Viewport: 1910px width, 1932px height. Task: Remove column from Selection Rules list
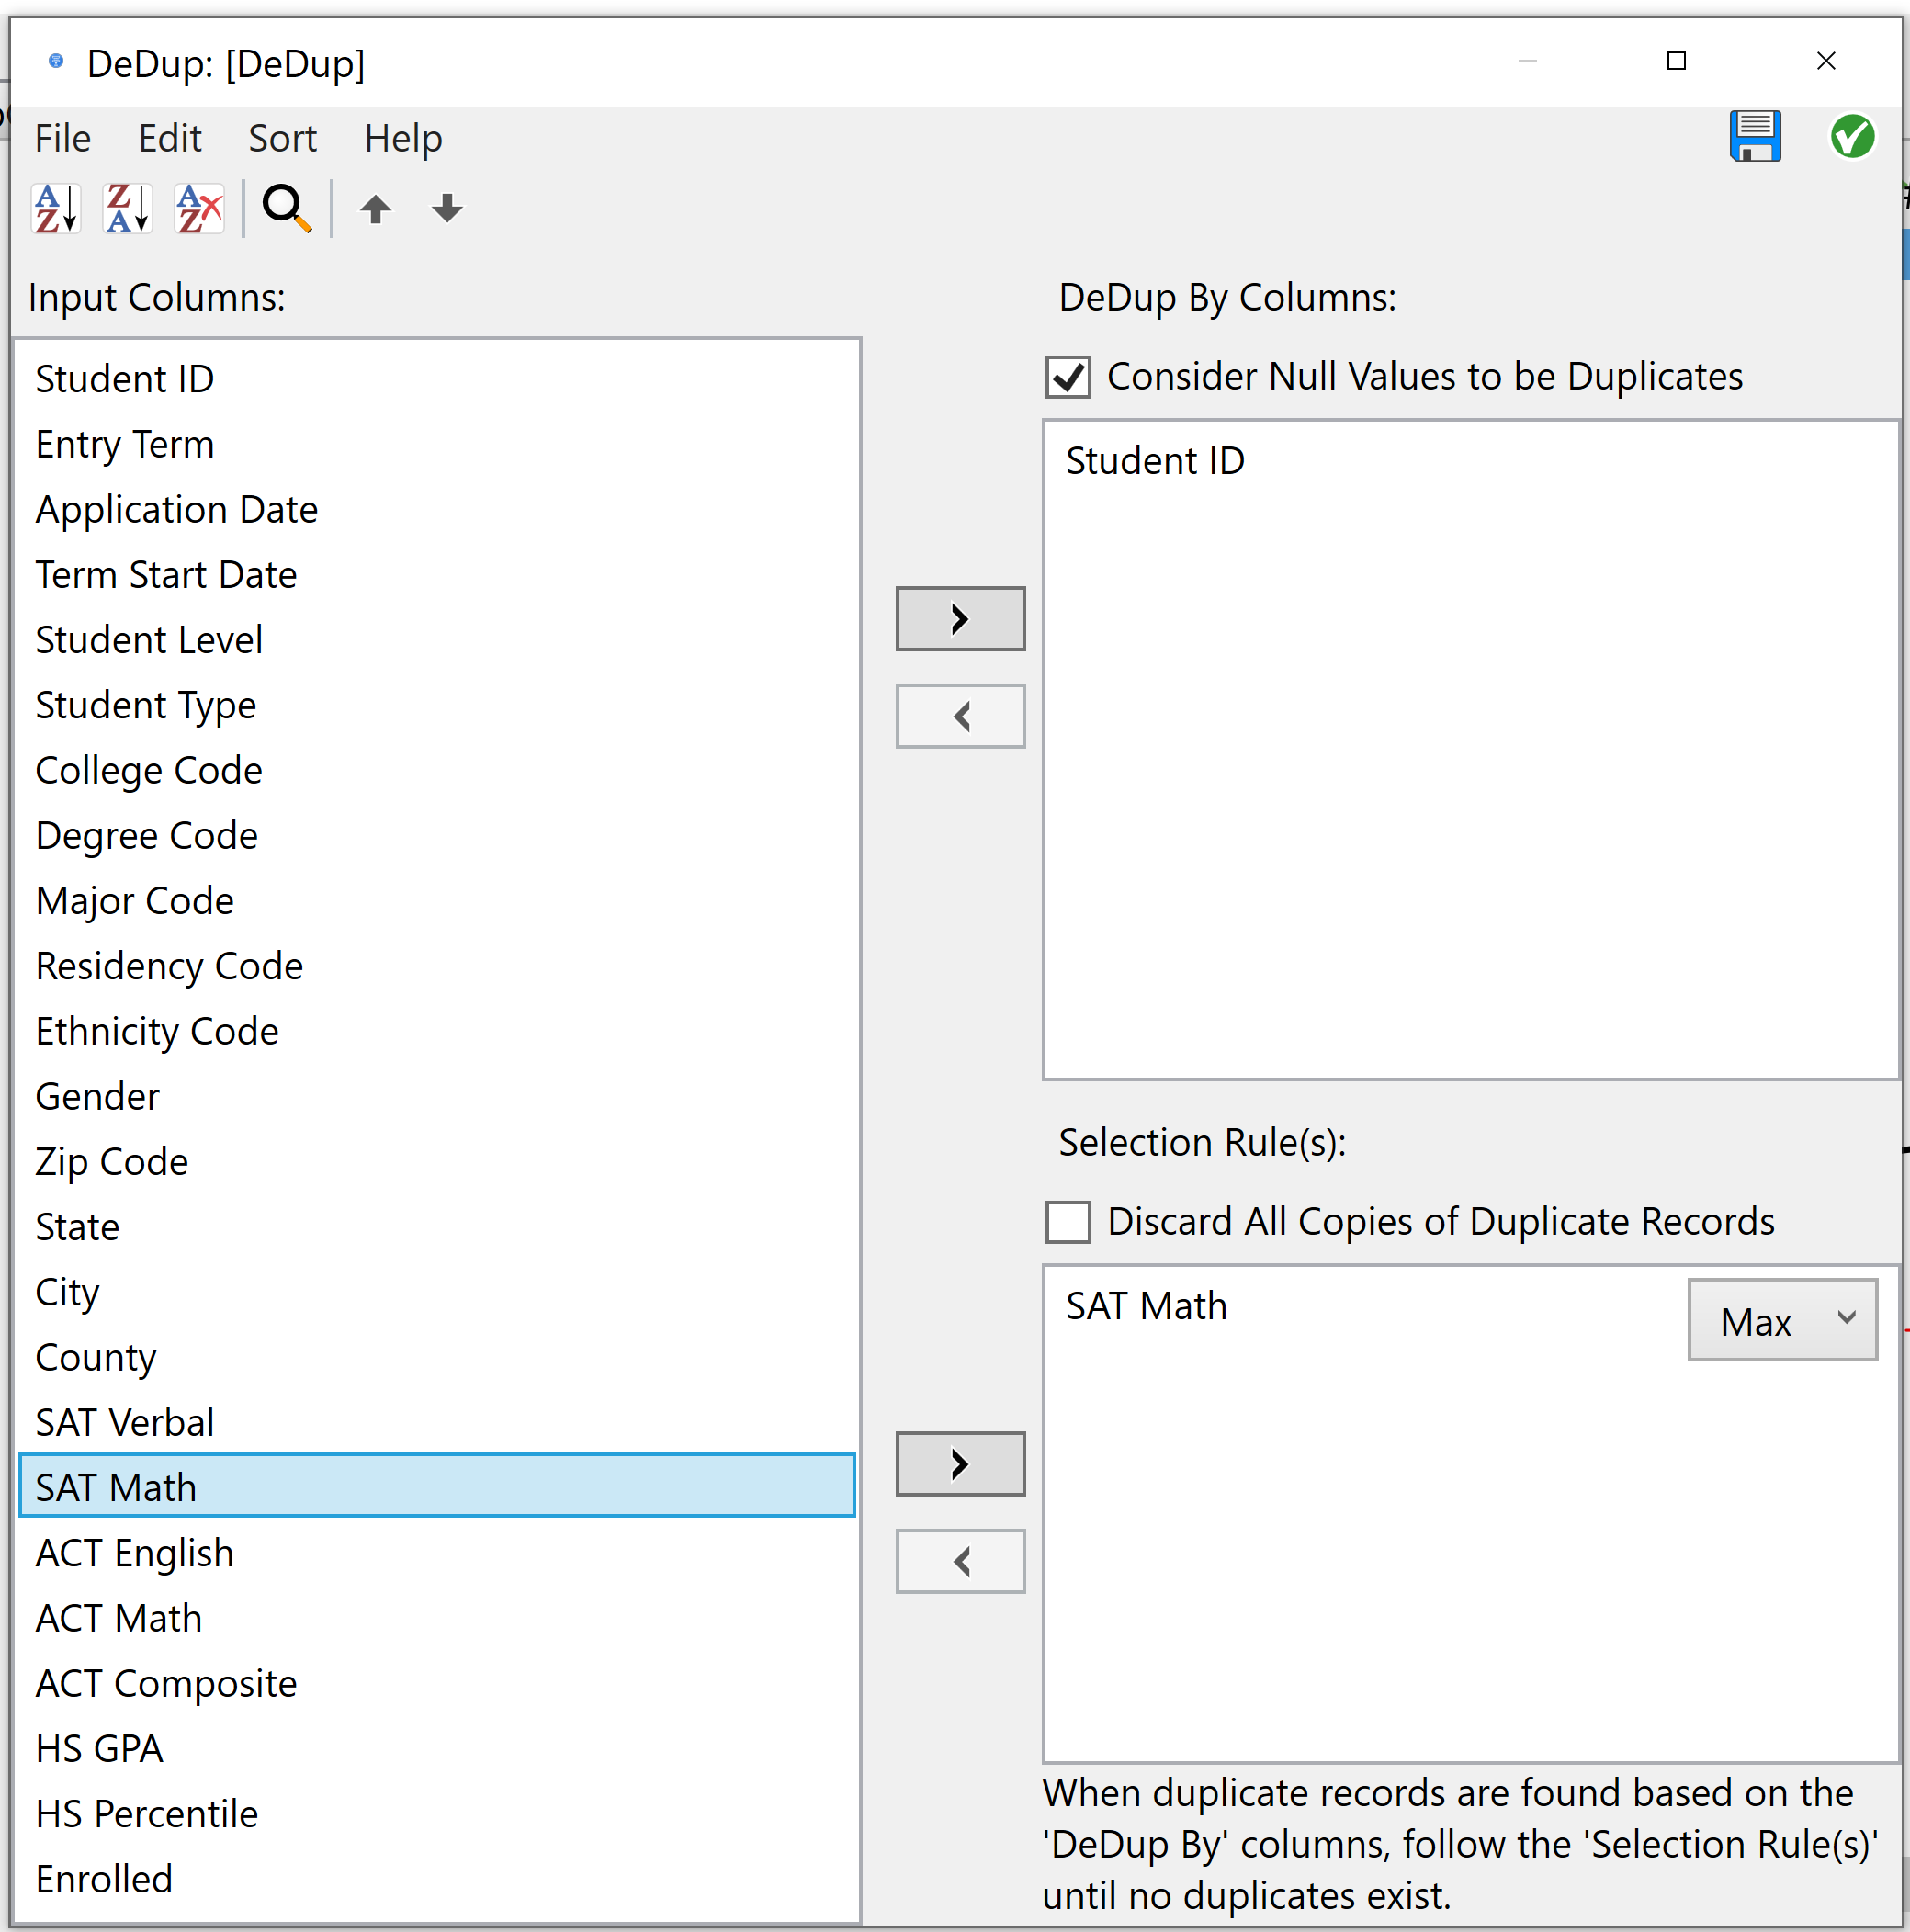click(960, 1561)
